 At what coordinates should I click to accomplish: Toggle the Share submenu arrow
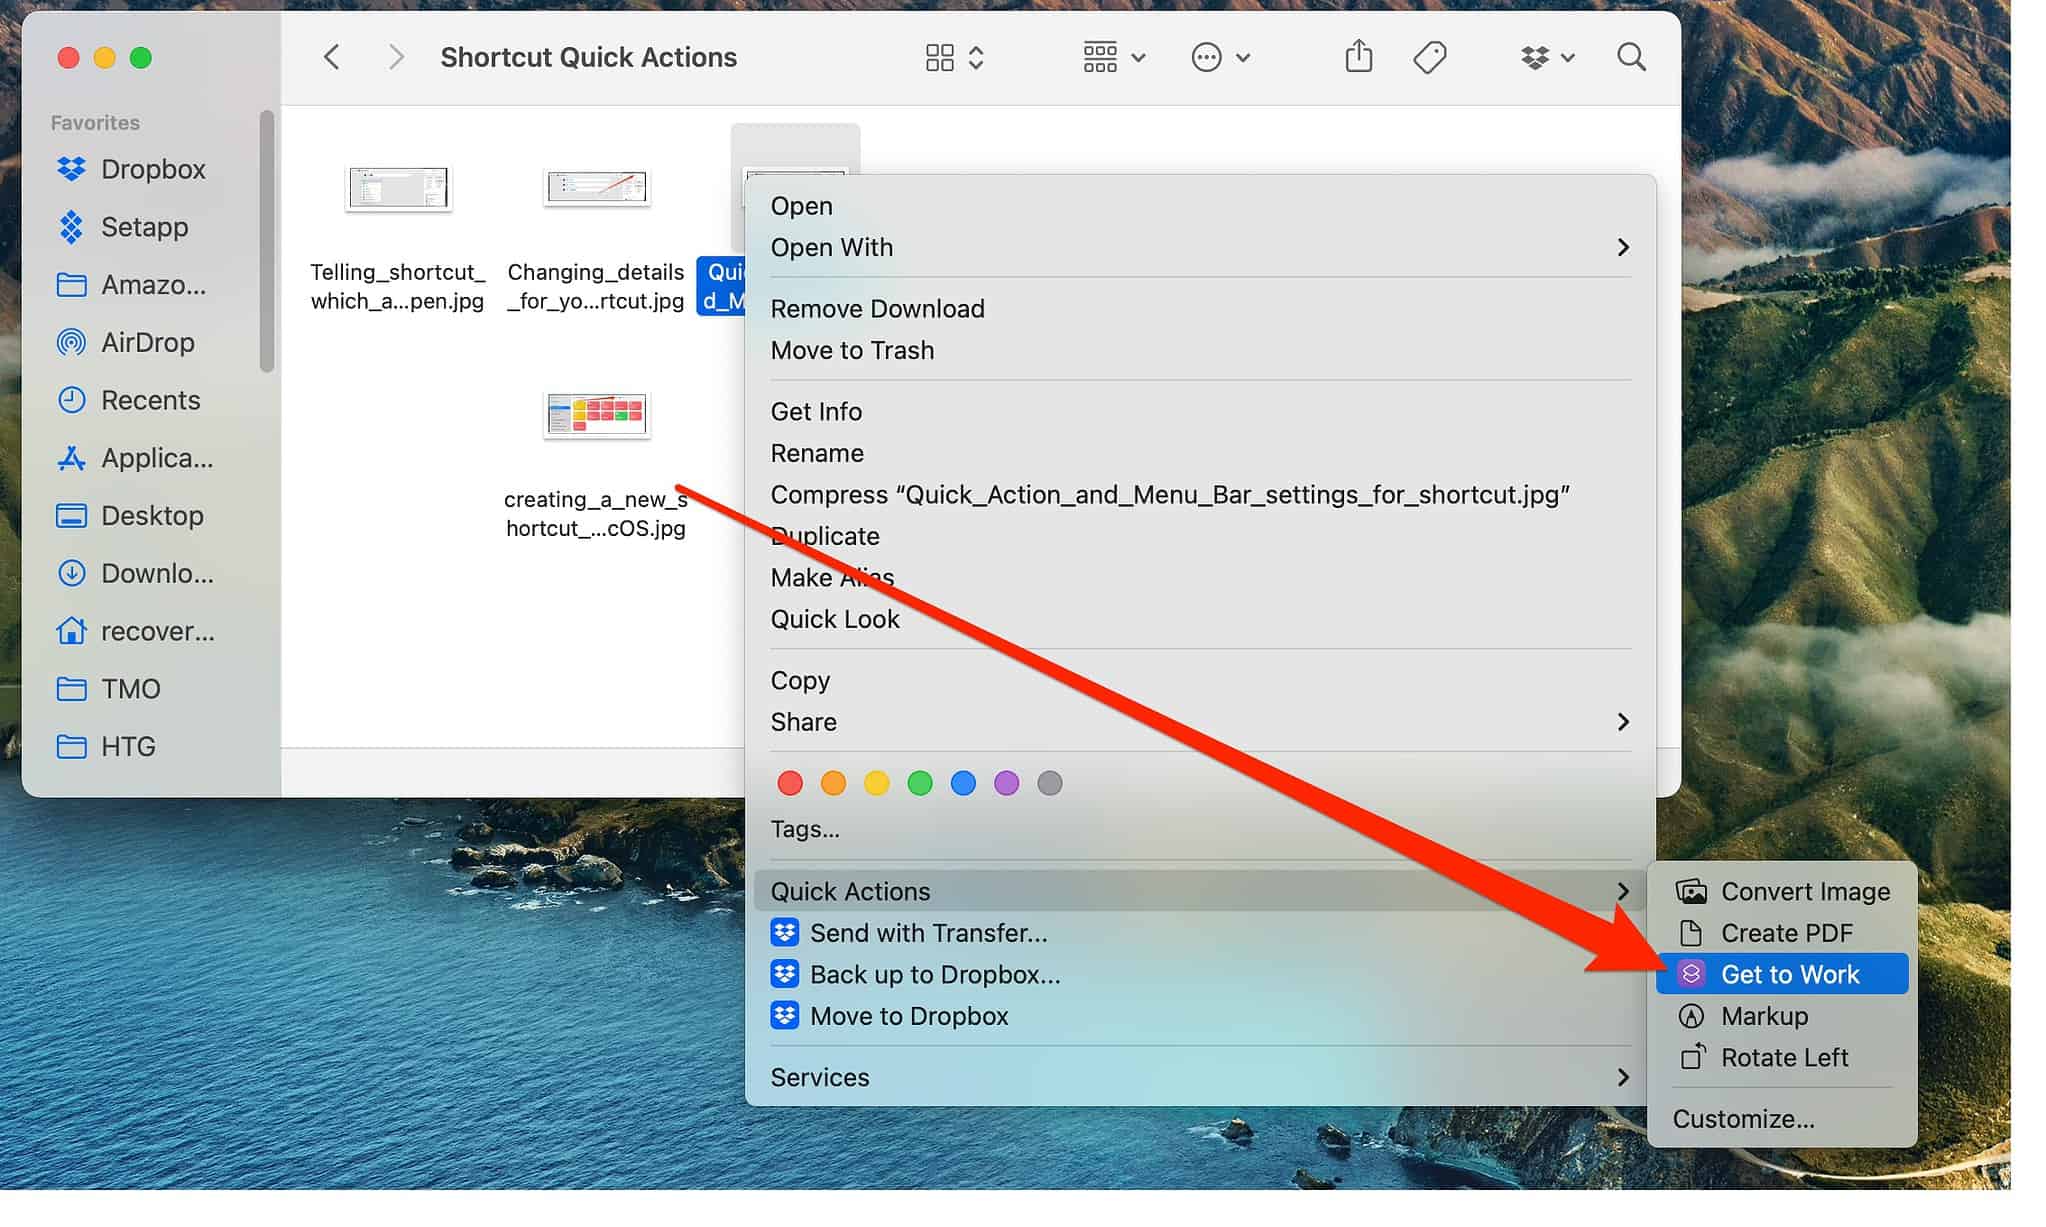click(x=1622, y=722)
